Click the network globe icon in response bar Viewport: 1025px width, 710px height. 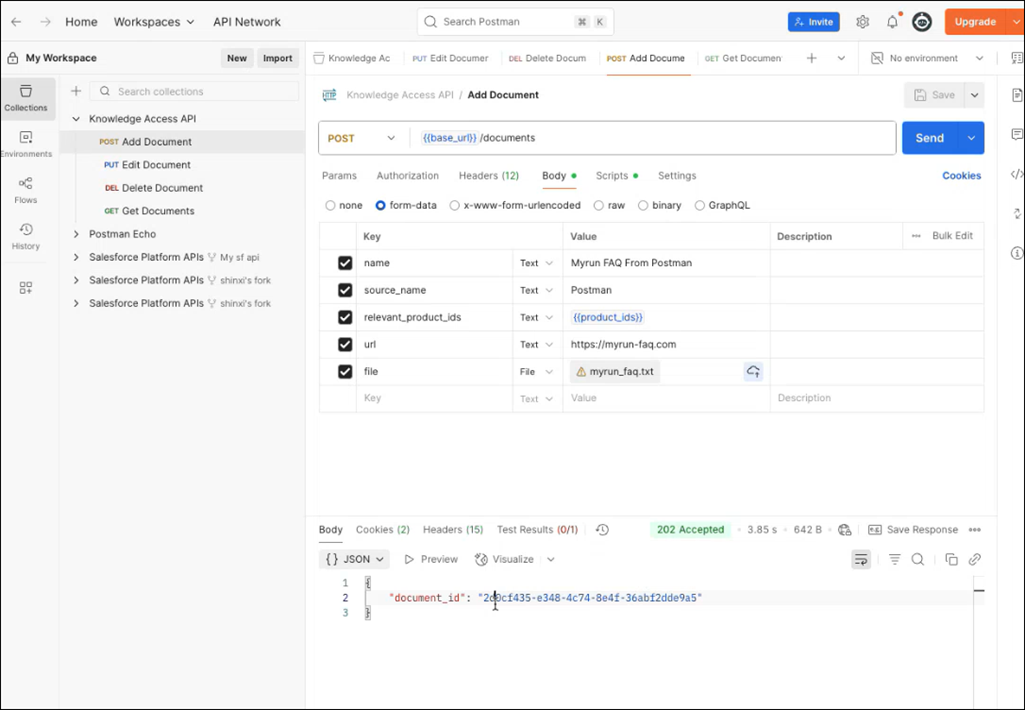pos(845,530)
